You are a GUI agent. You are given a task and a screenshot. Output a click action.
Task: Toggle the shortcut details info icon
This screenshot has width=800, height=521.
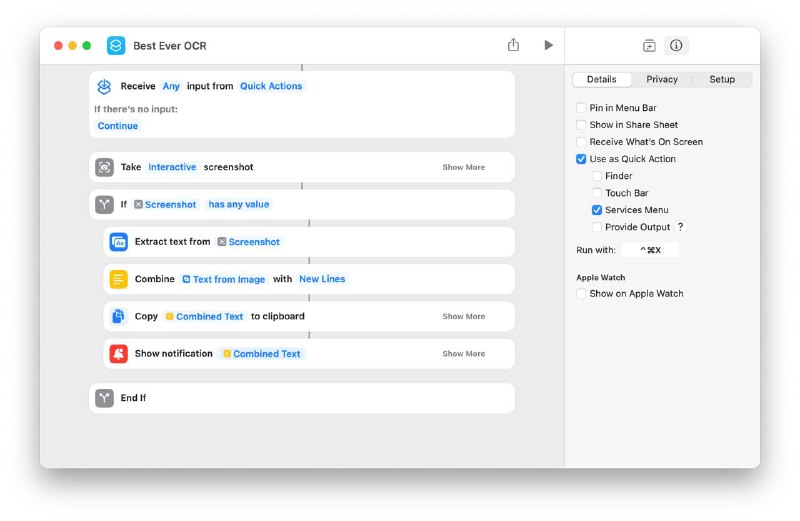tap(676, 45)
